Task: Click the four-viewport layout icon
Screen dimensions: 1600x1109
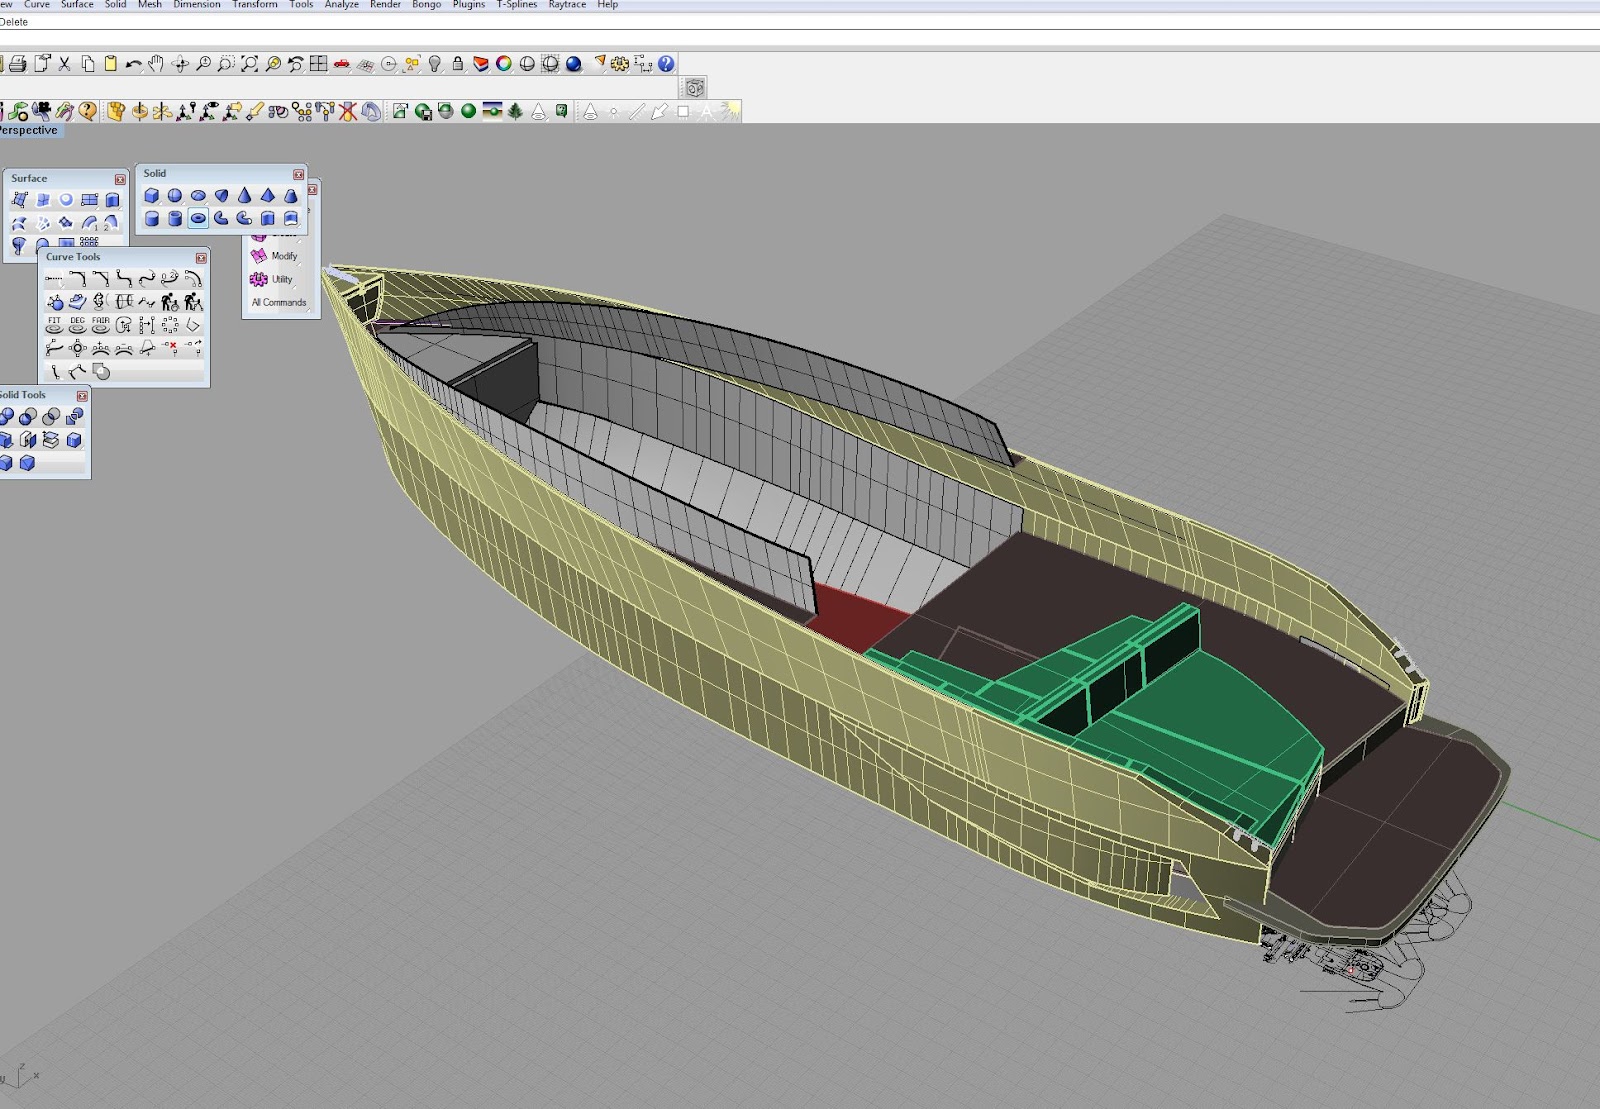Action: 318,64
